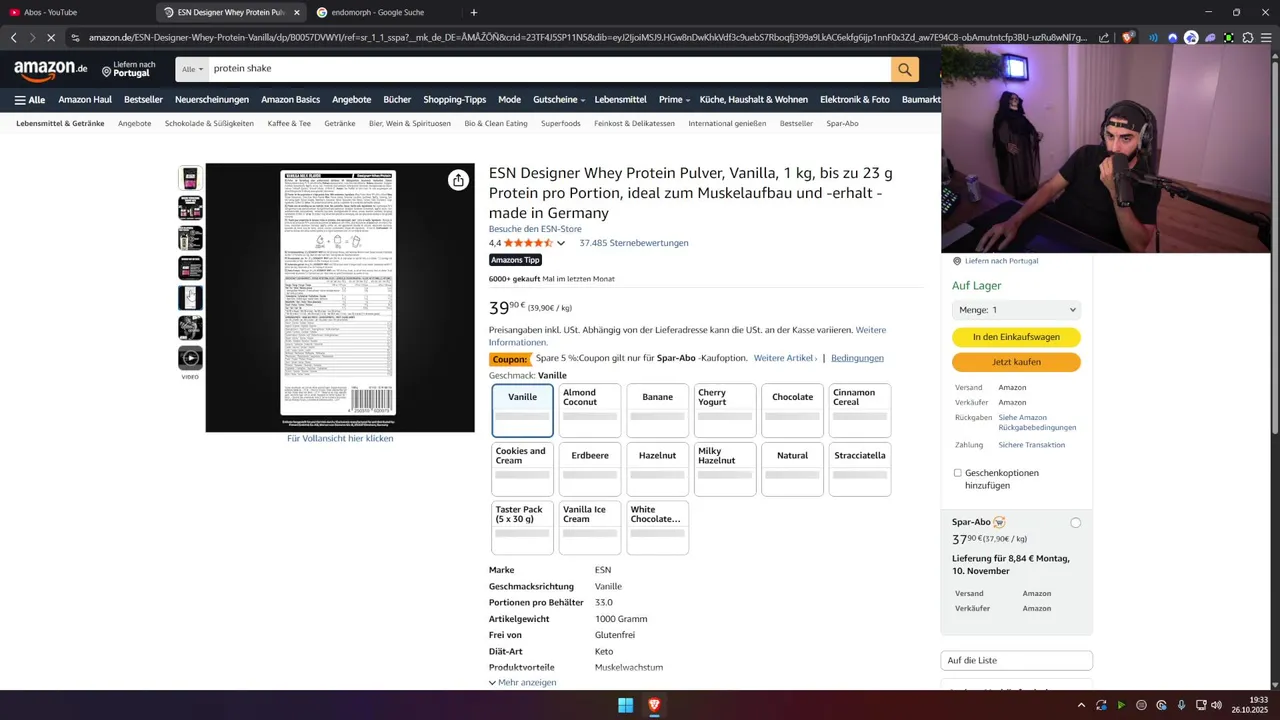Click the share page icon in address bar
Image resolution: width=1280 pixels, height=720 pixels.
pos(1103,37)
